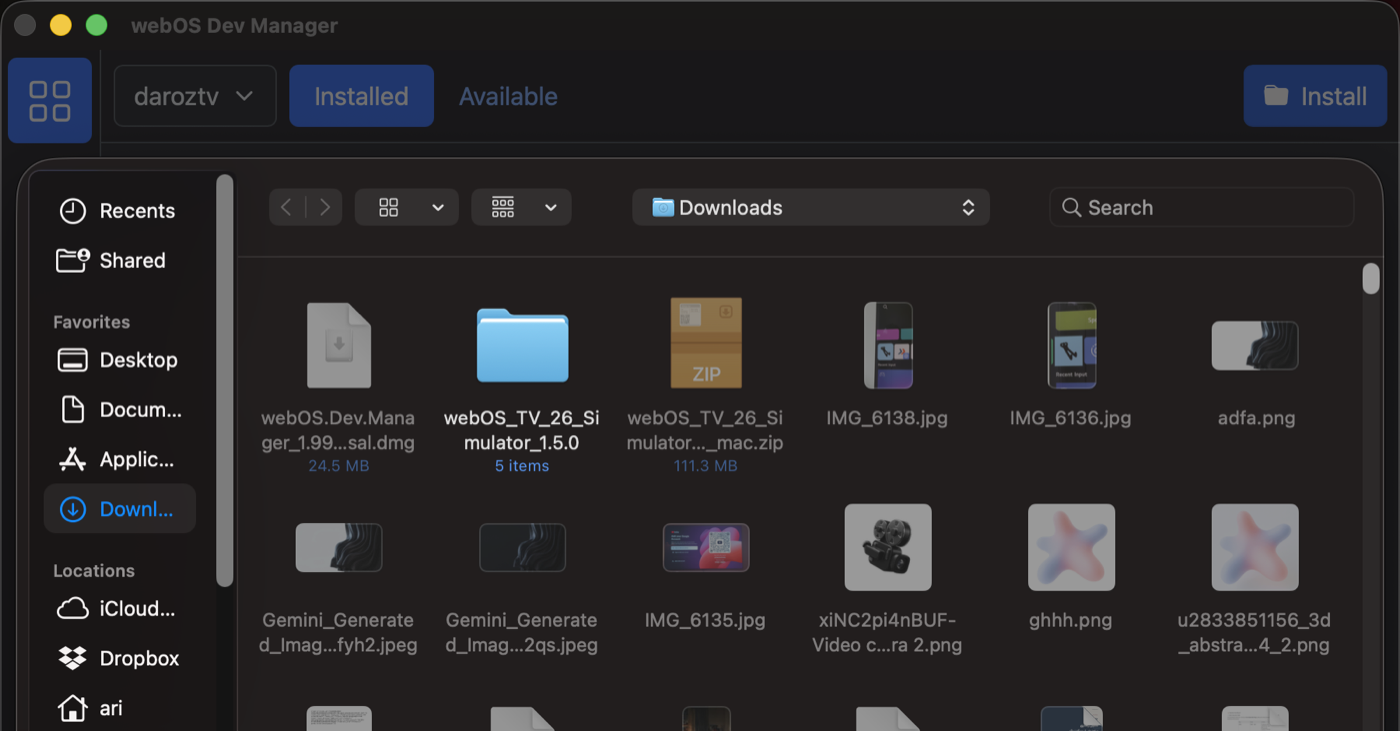The width and height of the screenshot is (1400, 731).
Task: Click the IMG_6138.jpg file name
Action: point(887,418)
